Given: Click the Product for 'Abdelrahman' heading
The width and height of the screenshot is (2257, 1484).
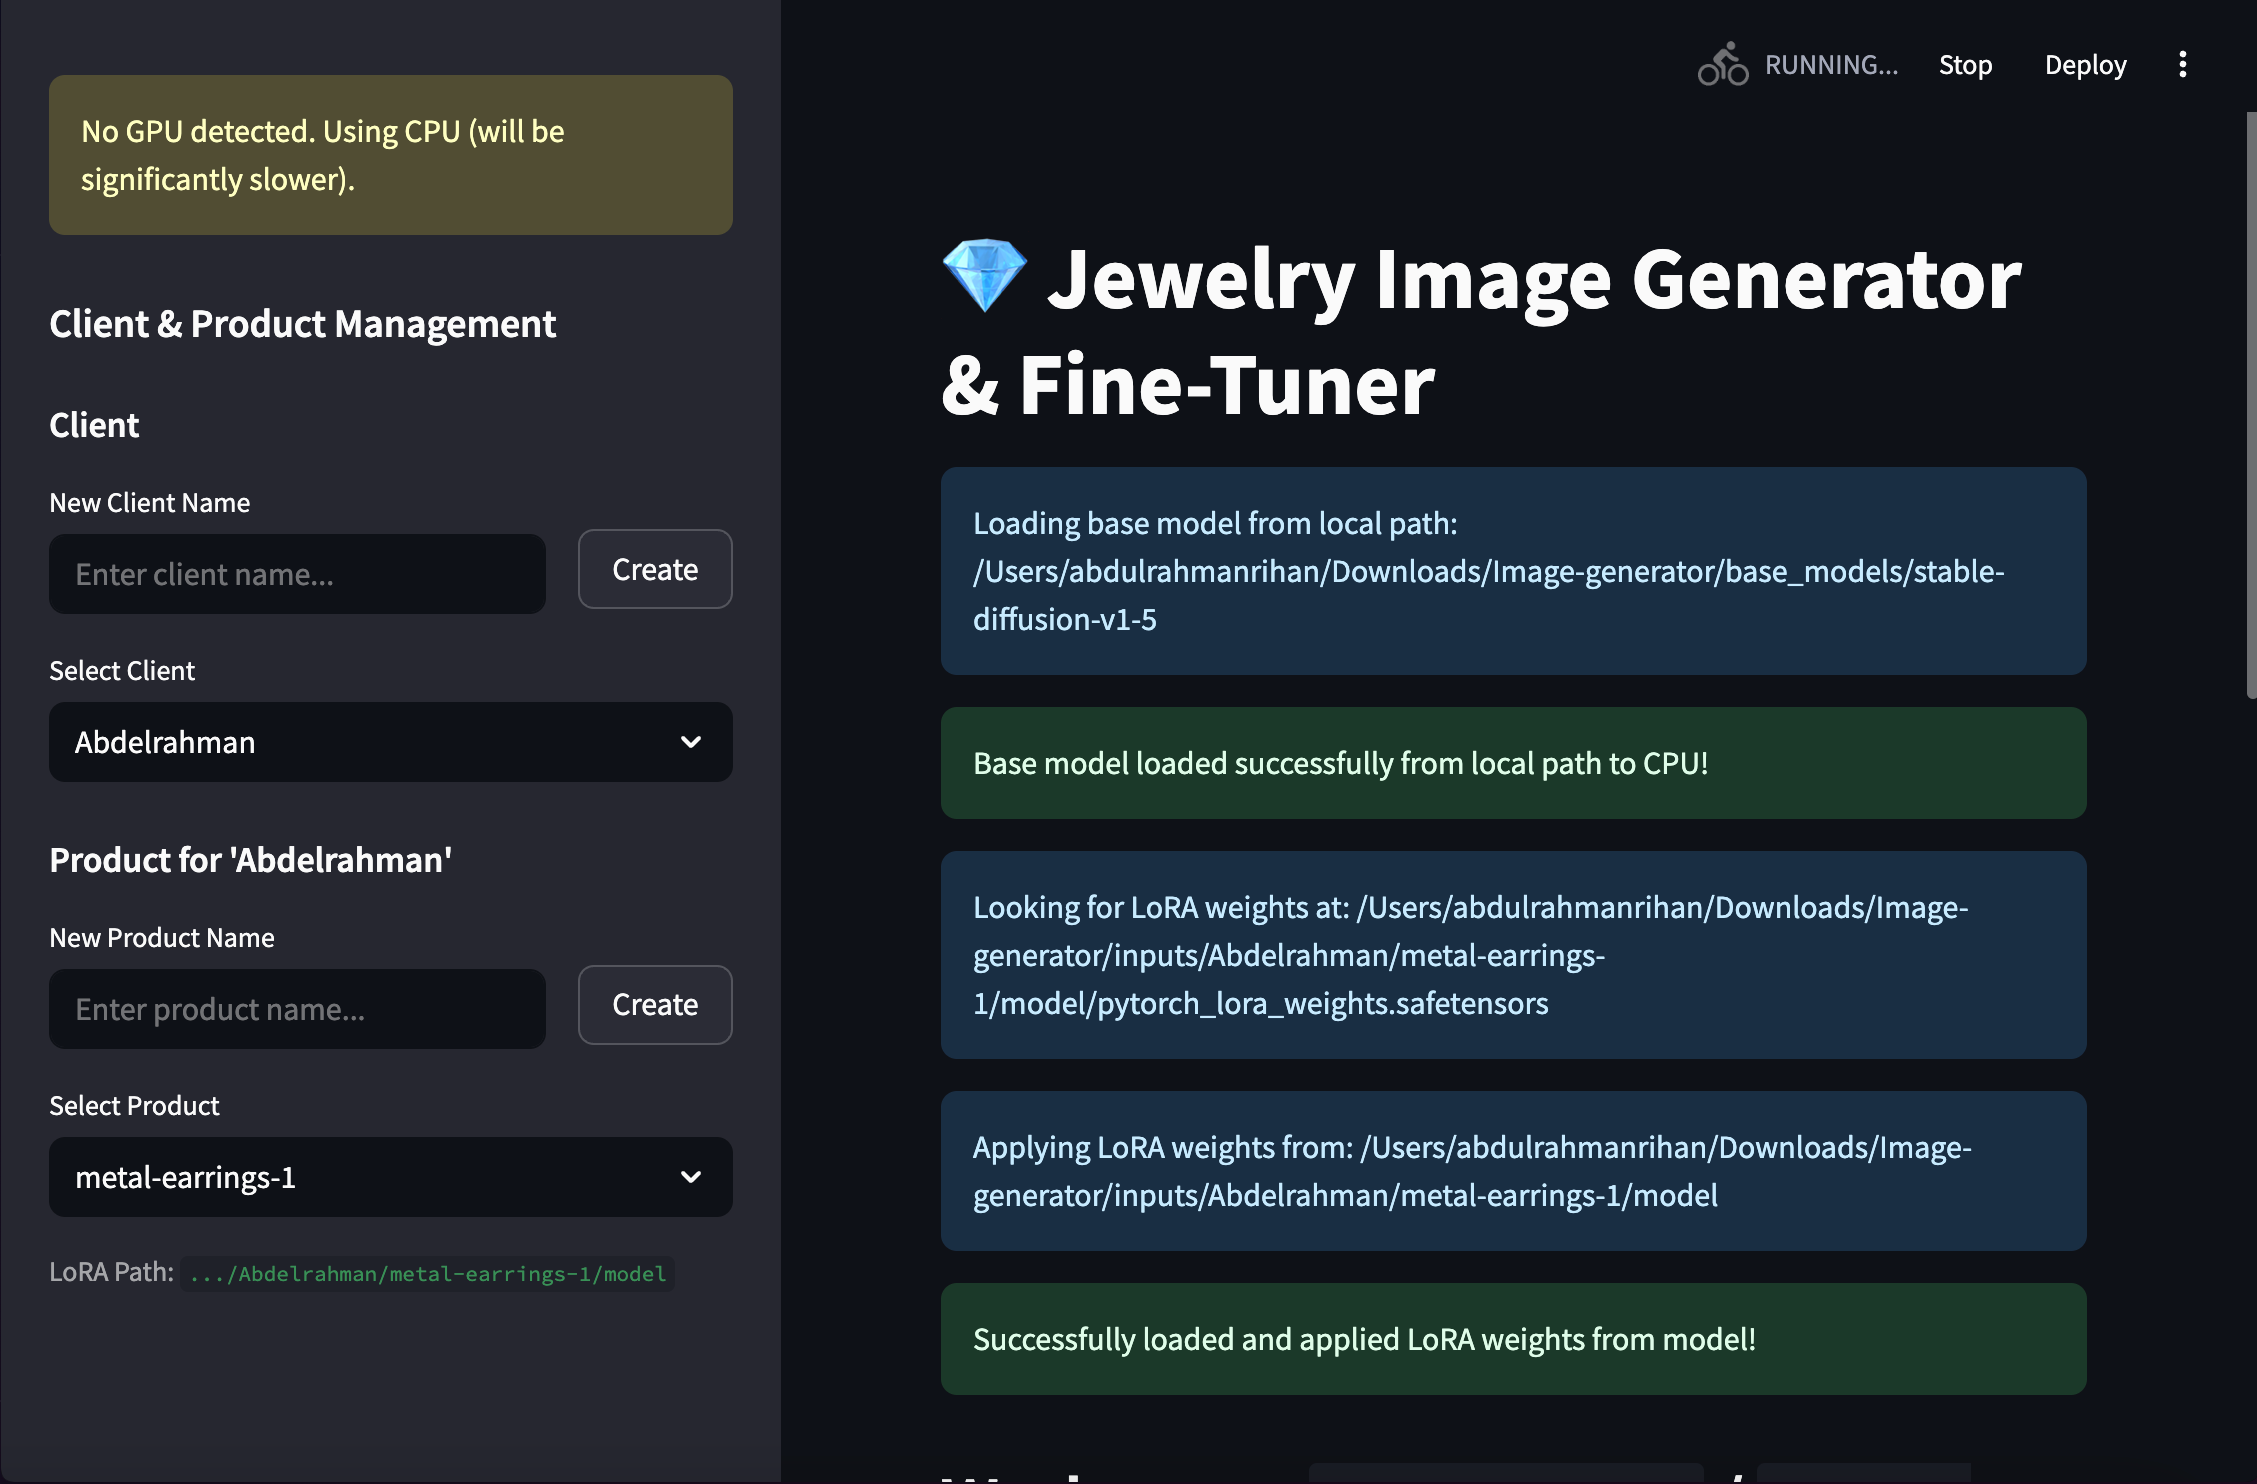Looking at the screenshot, I should [250, 860].
